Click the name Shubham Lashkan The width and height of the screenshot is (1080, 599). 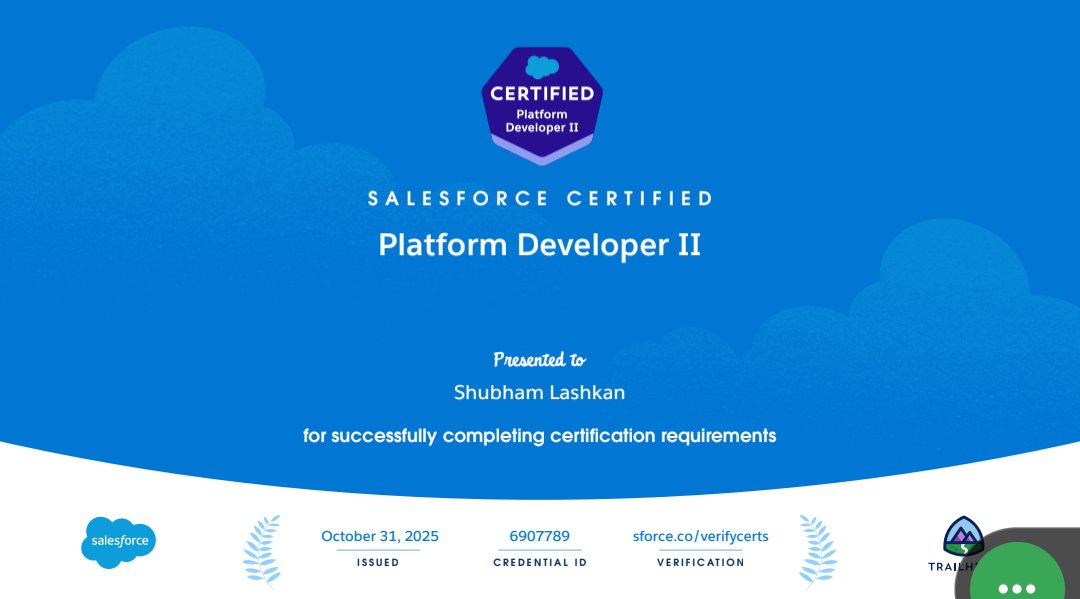tap(540, 392)
